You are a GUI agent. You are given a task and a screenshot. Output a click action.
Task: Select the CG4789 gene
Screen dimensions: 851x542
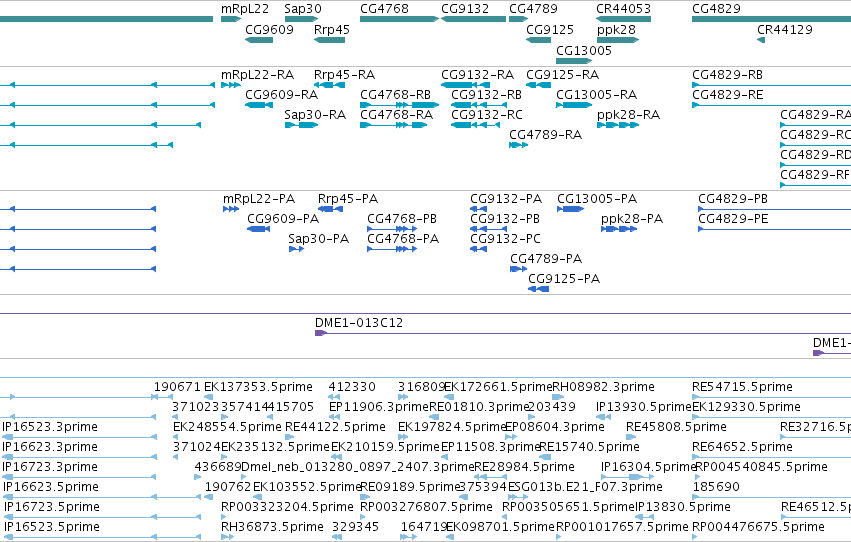click(518, 19)
